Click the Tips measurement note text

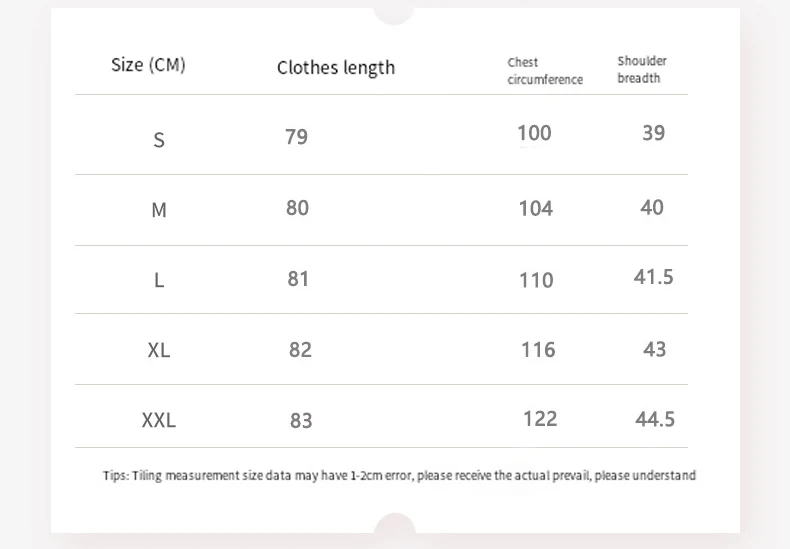coord(399,476)
